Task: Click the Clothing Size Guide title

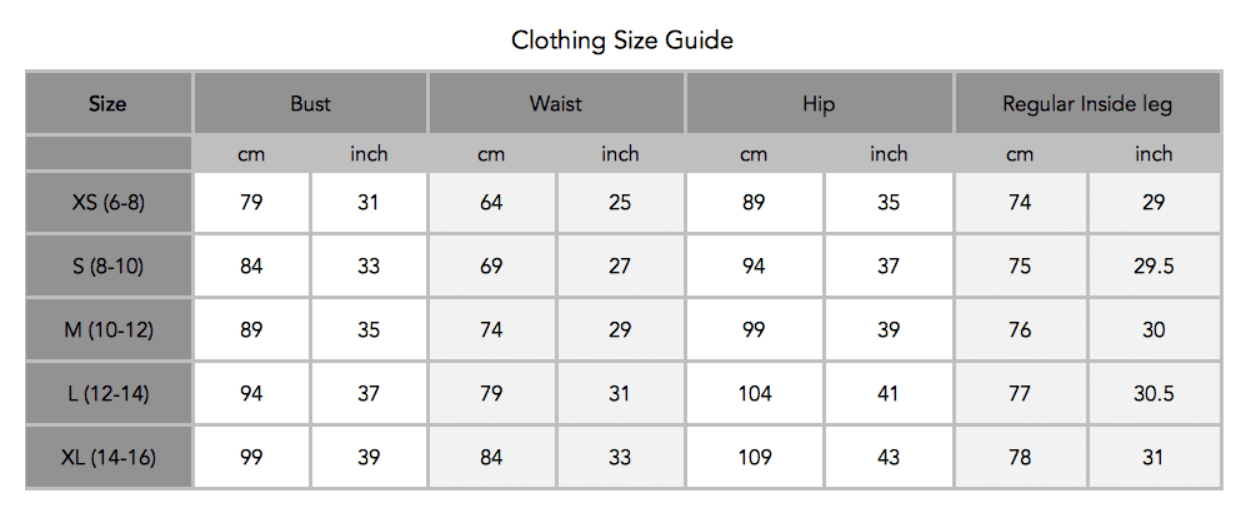Action: 622,41
